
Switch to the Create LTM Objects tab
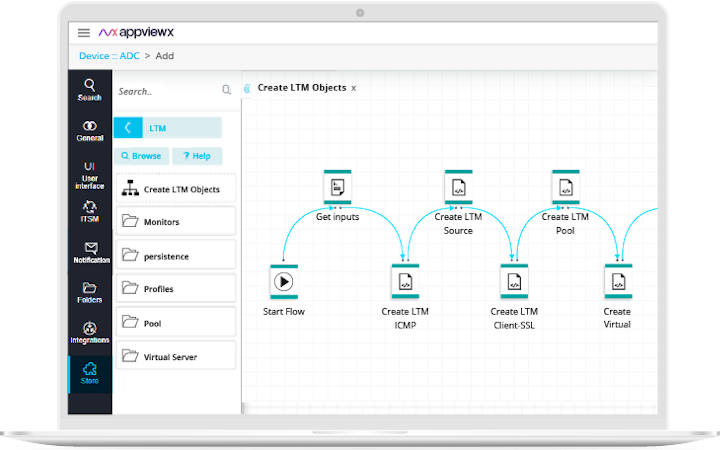[302, 88]
